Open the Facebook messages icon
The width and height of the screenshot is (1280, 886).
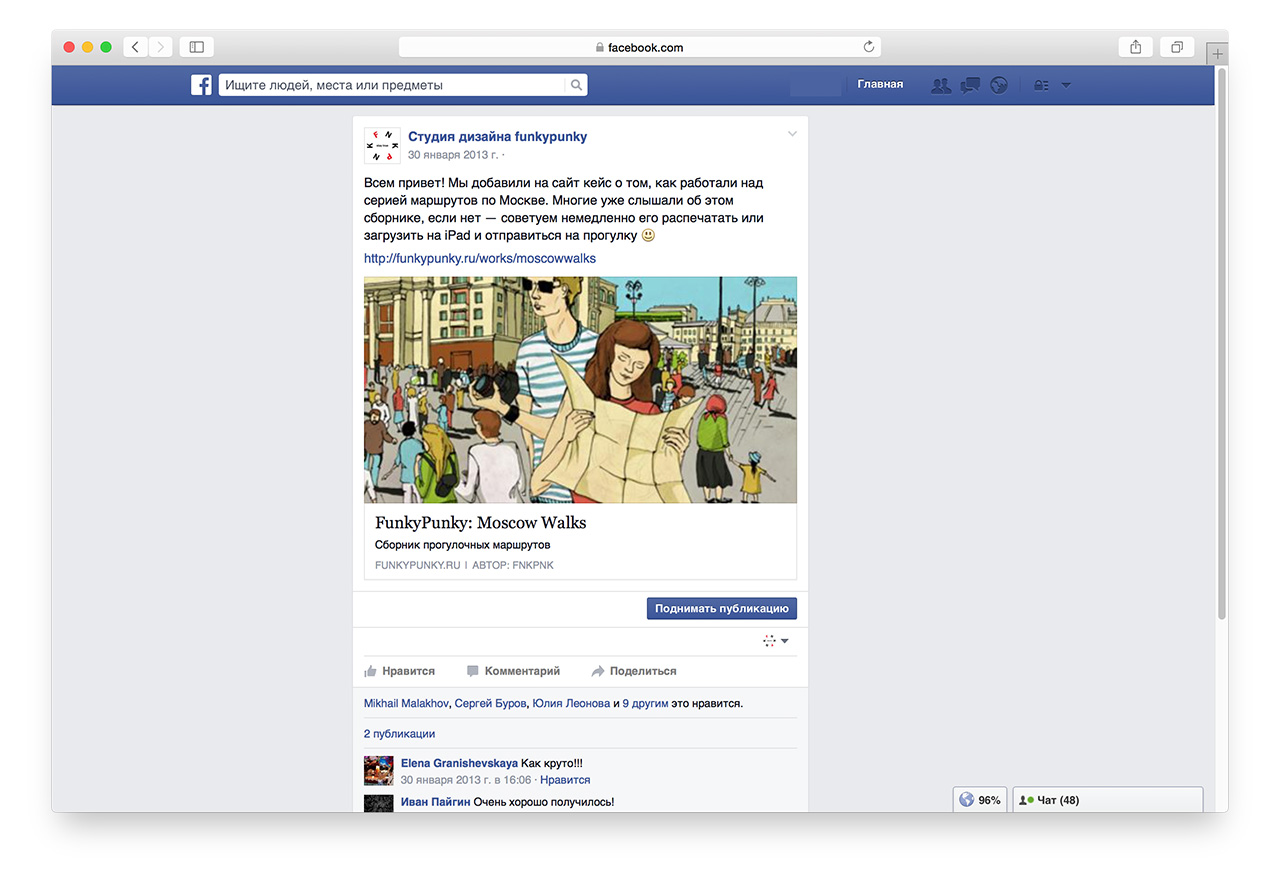969,85
